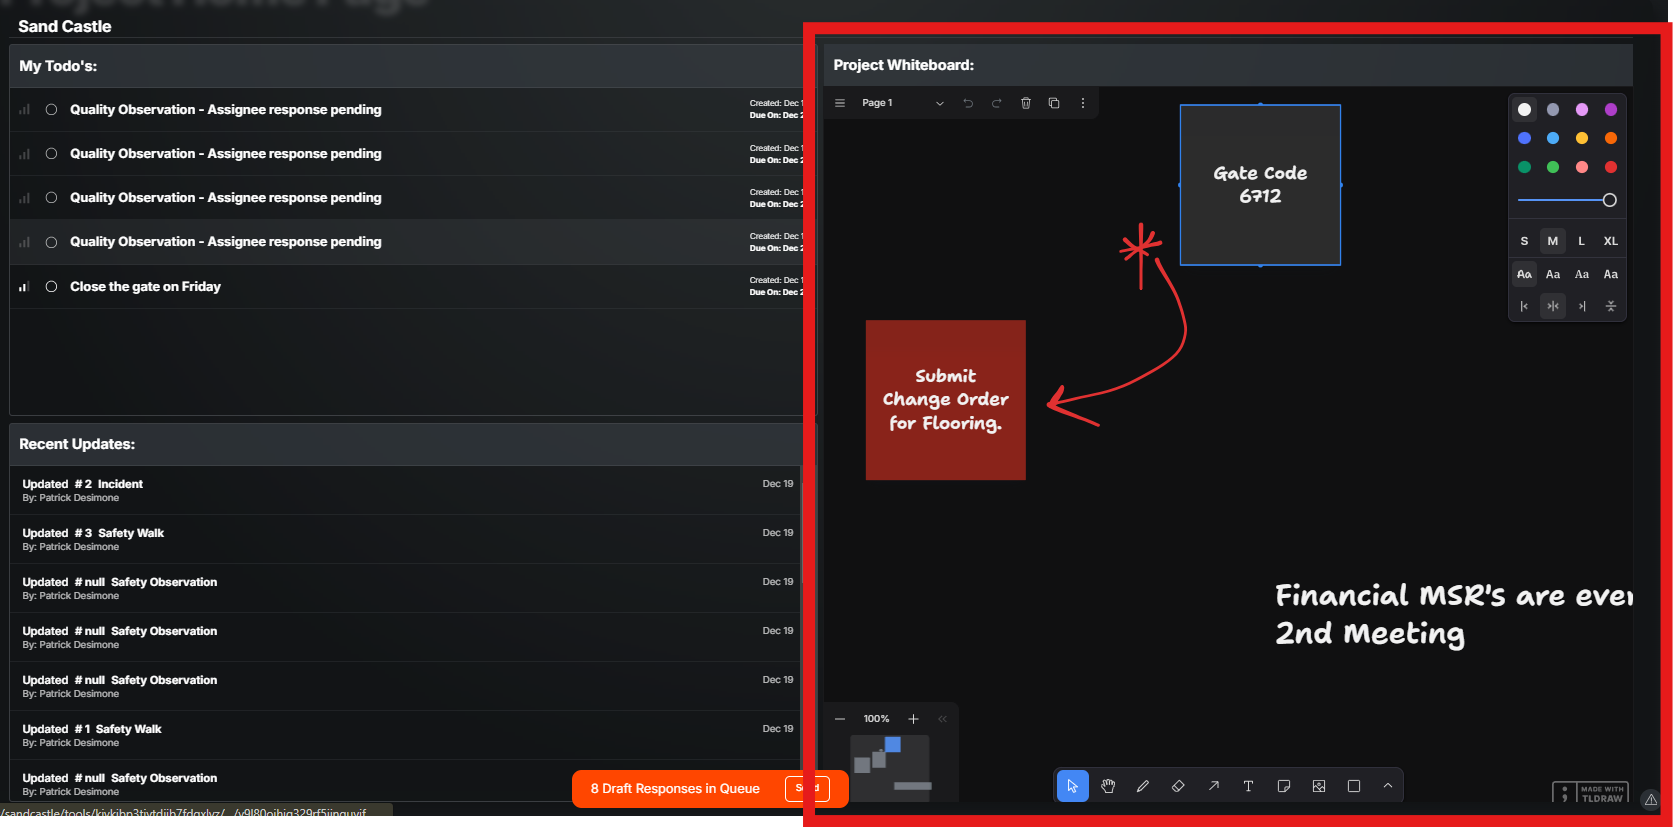Choose the orange color swatch
This screenshot has width=1673, height=827.
tap(1610, 138)
